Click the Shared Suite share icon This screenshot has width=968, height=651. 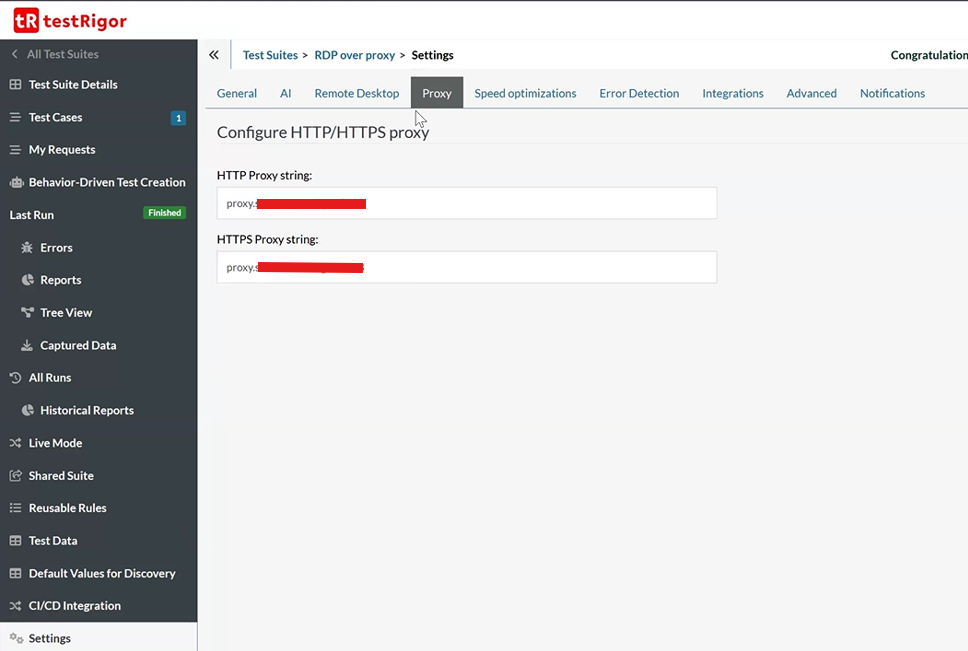pyautogui.click(x=15, y=476)
